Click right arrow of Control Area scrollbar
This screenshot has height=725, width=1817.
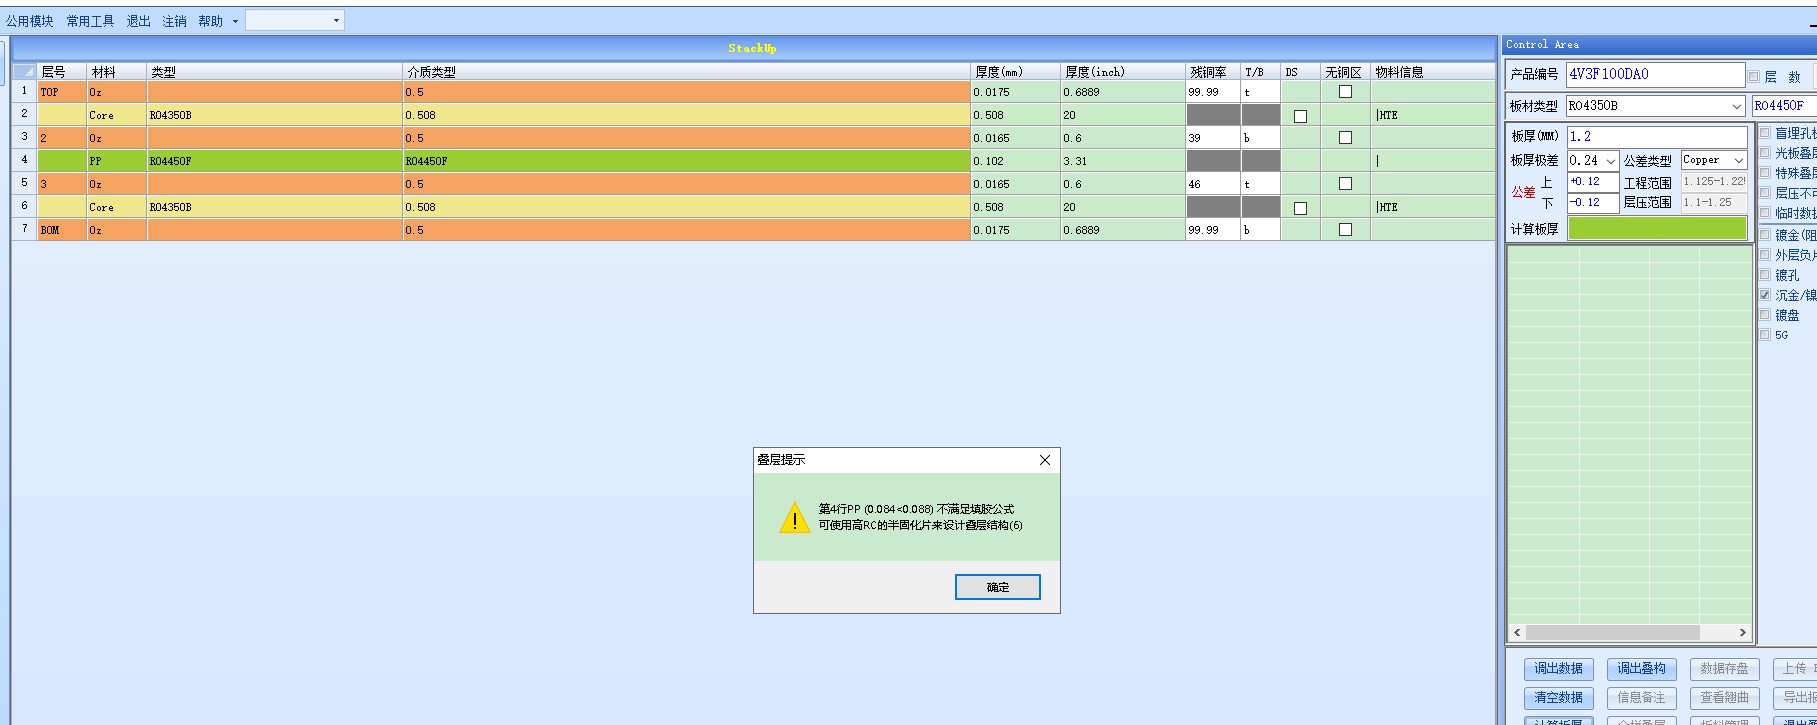pos(1743,633)
